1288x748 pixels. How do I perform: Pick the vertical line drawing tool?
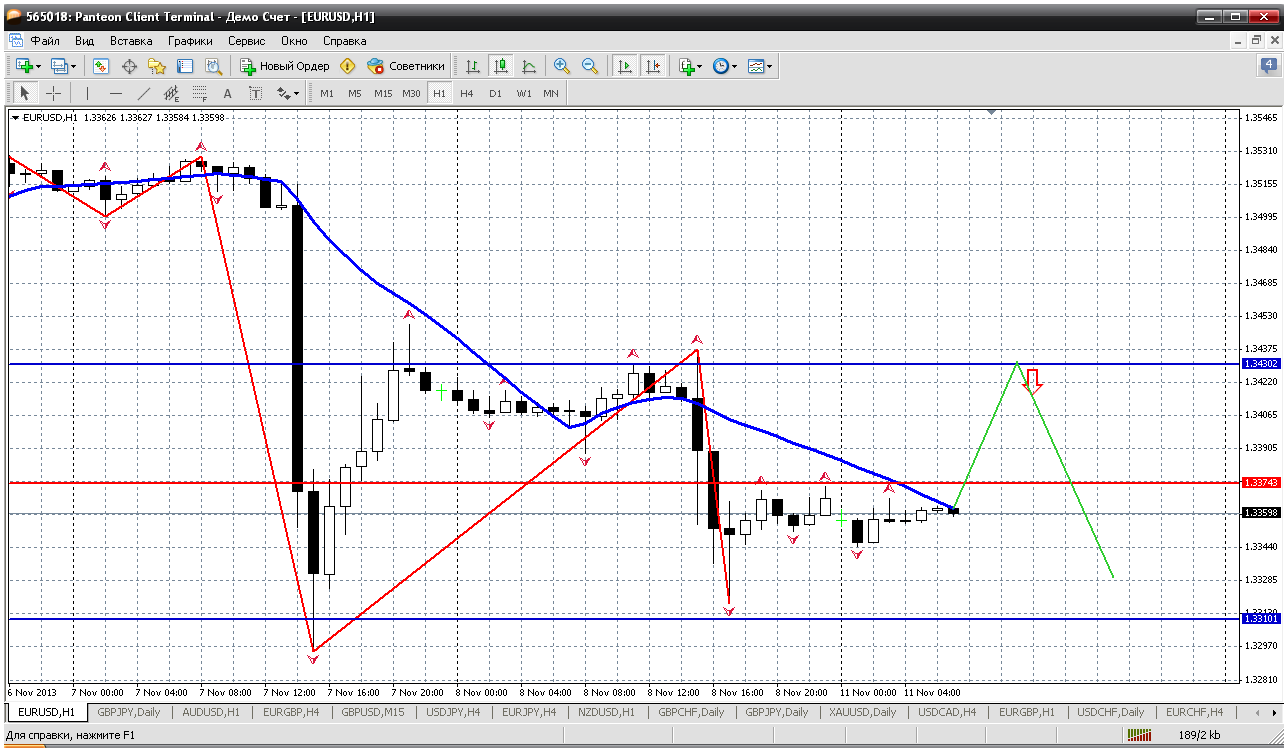[88, 93]
